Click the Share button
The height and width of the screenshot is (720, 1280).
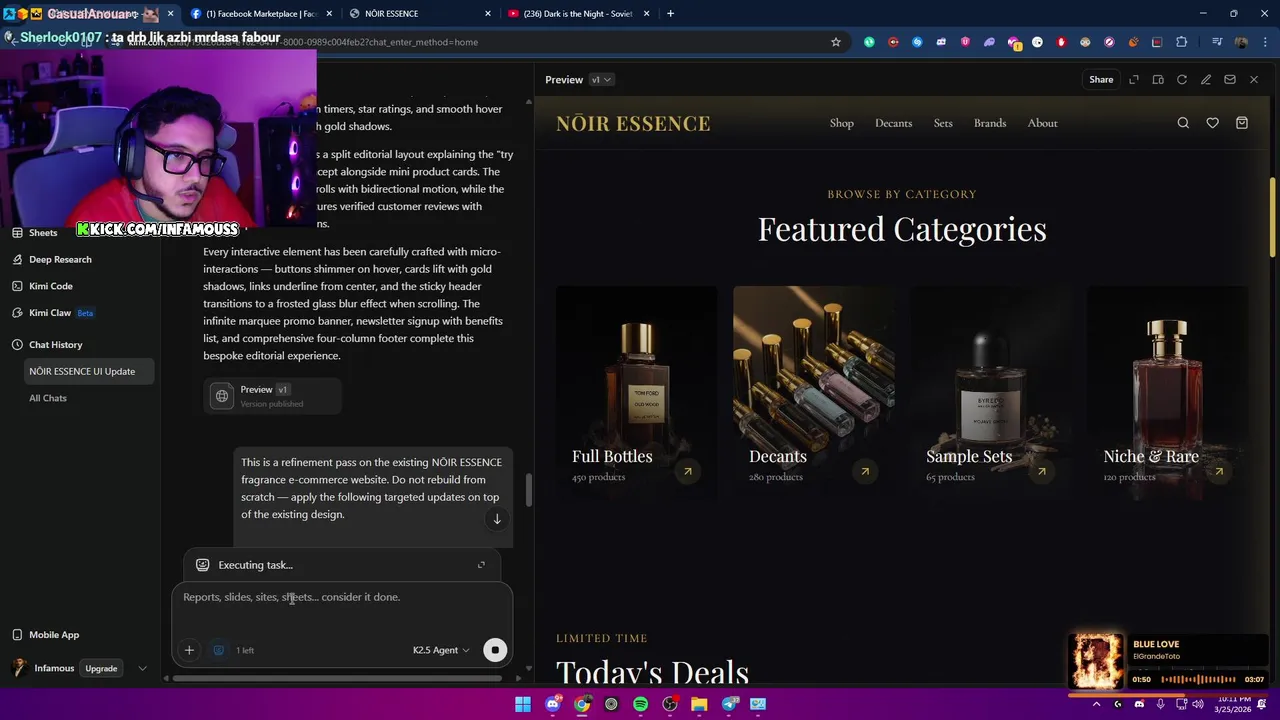click(1101, 80)
